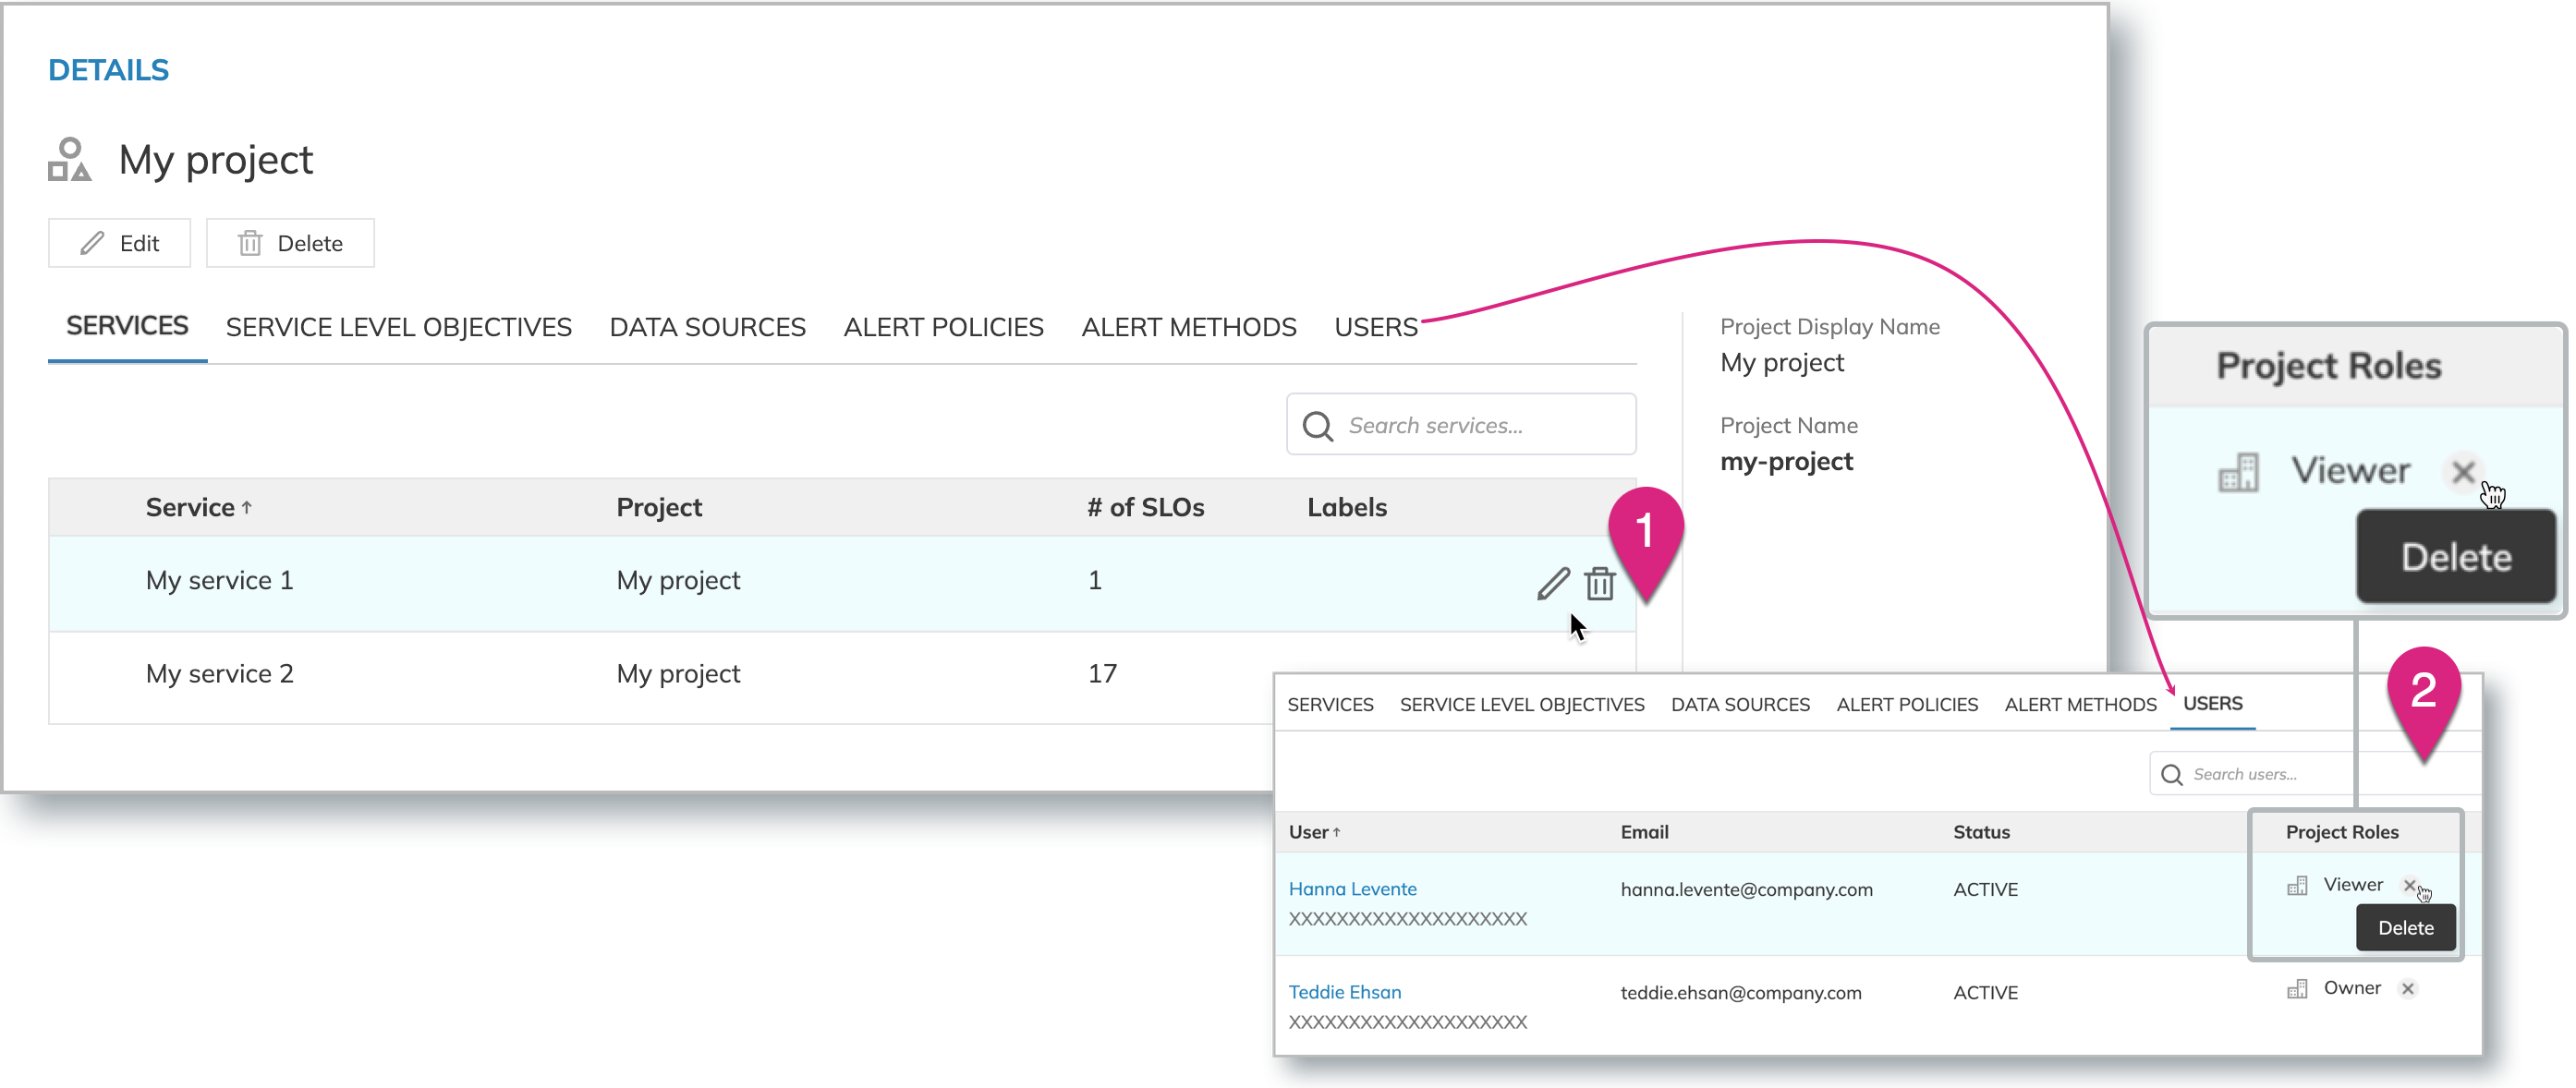Open the SERVICES tab in main window

[x=127, y=326]
